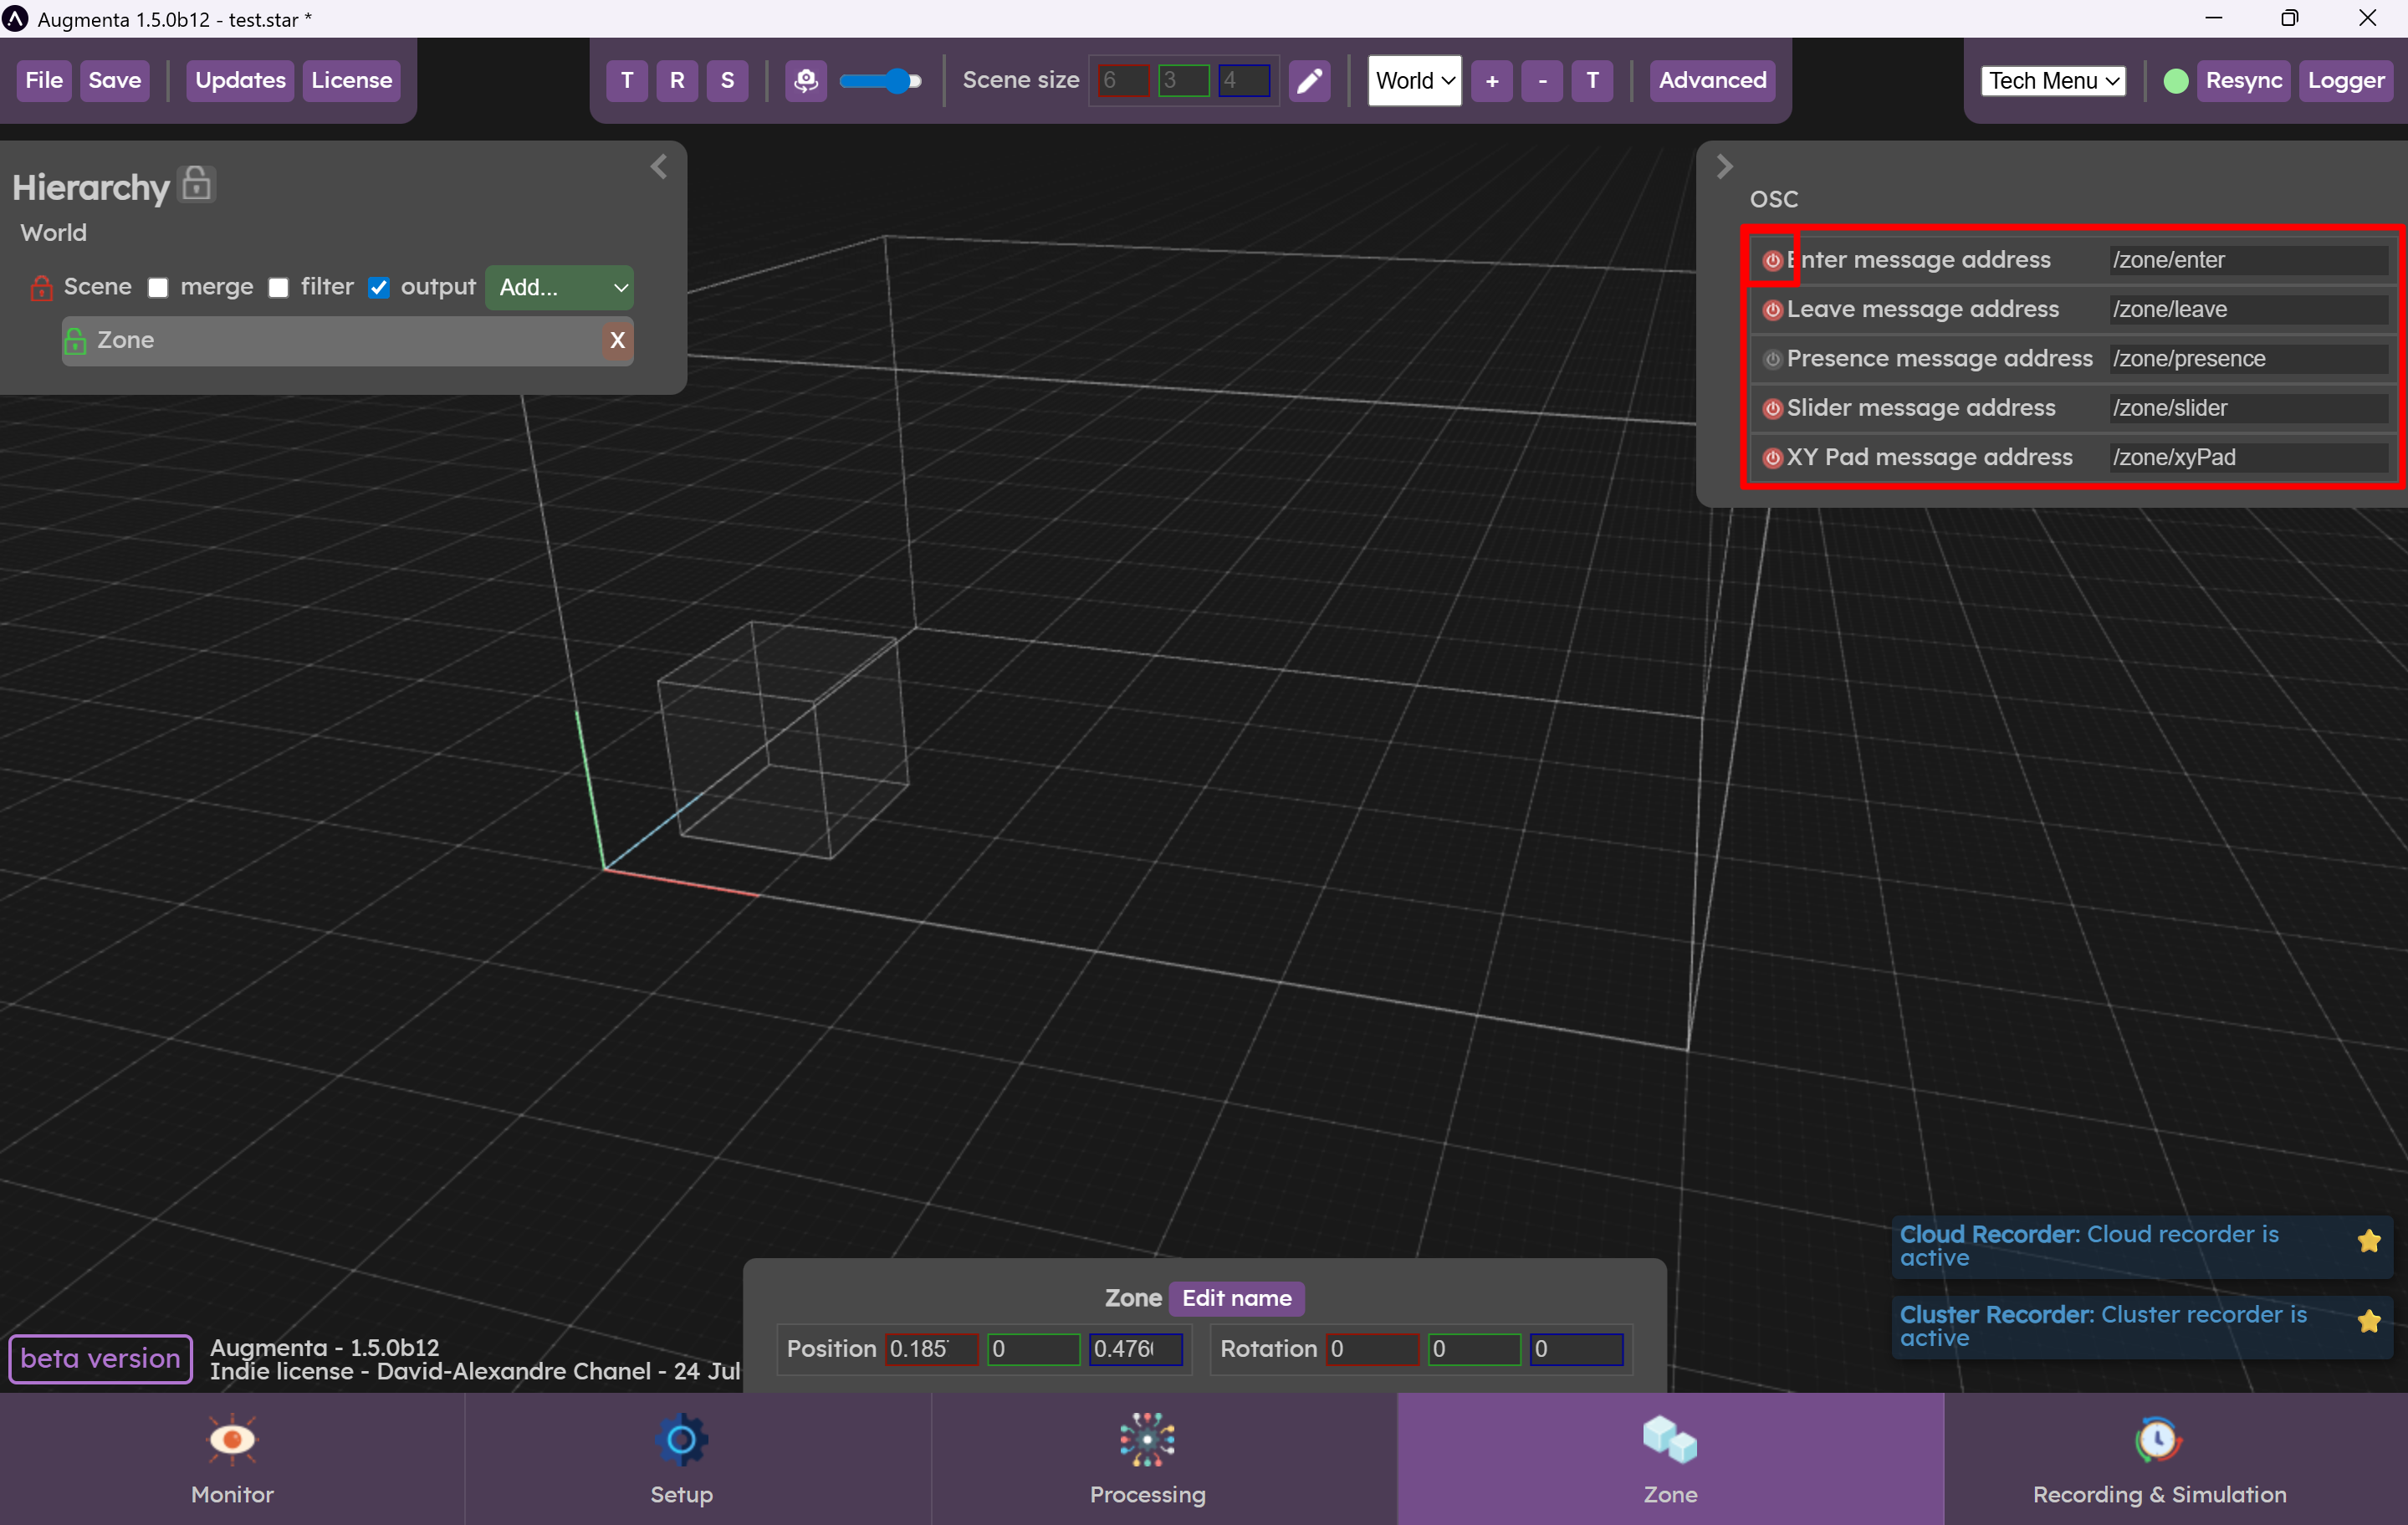Viewport: 2408px width, 1525px height.
Task: Uncheck the output checkbox
Action: tap(378, 288)
